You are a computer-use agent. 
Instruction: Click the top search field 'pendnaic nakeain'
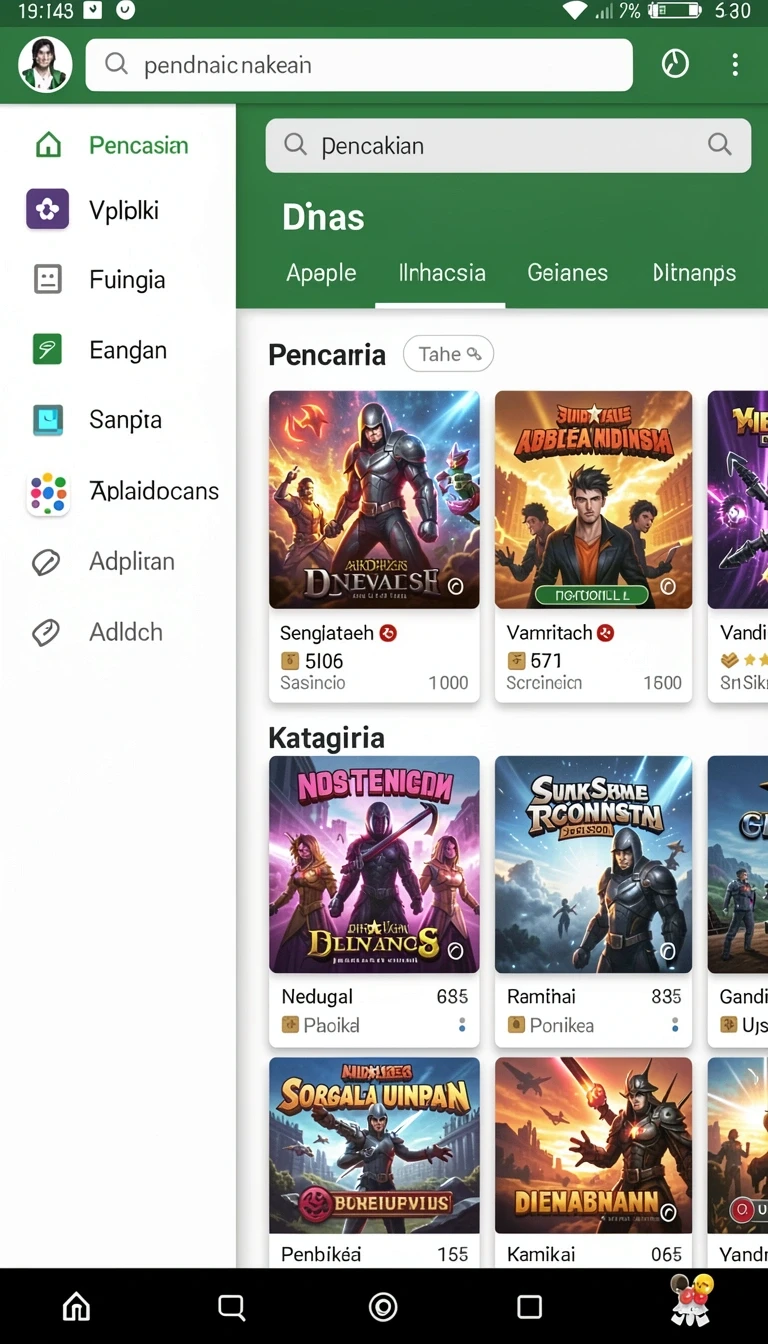pos(359,65)
